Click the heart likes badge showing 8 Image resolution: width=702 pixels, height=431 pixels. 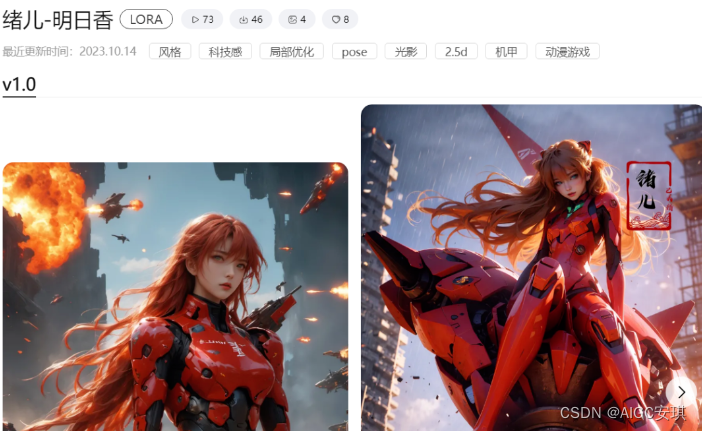coord(340,19)
